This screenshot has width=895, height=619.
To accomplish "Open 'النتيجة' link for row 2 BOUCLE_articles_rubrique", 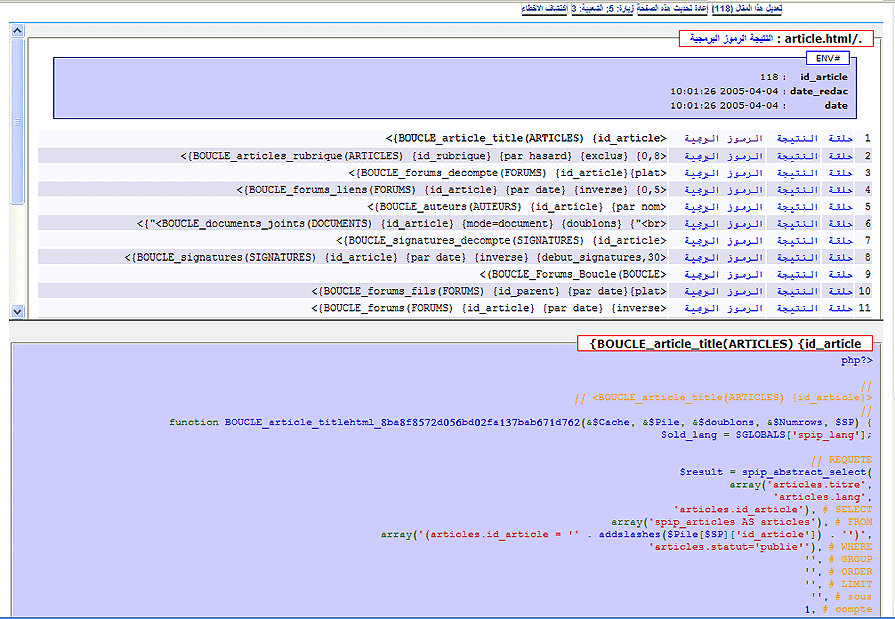I will tap(797, 156).
